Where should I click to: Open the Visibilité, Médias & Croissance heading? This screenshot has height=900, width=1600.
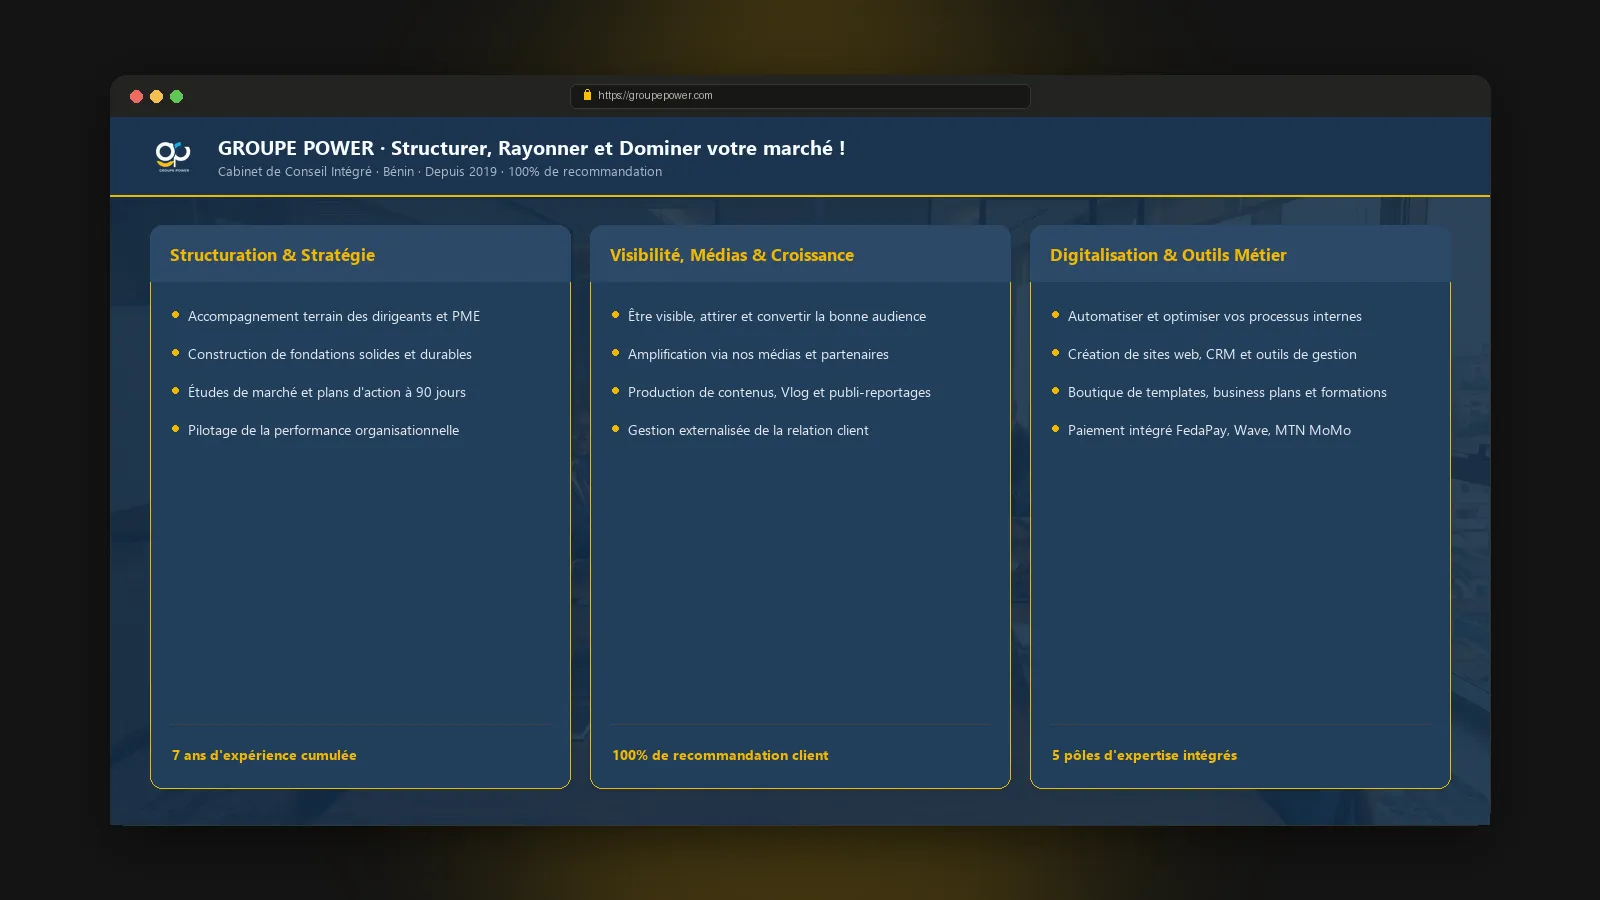[x=732, y=255]
